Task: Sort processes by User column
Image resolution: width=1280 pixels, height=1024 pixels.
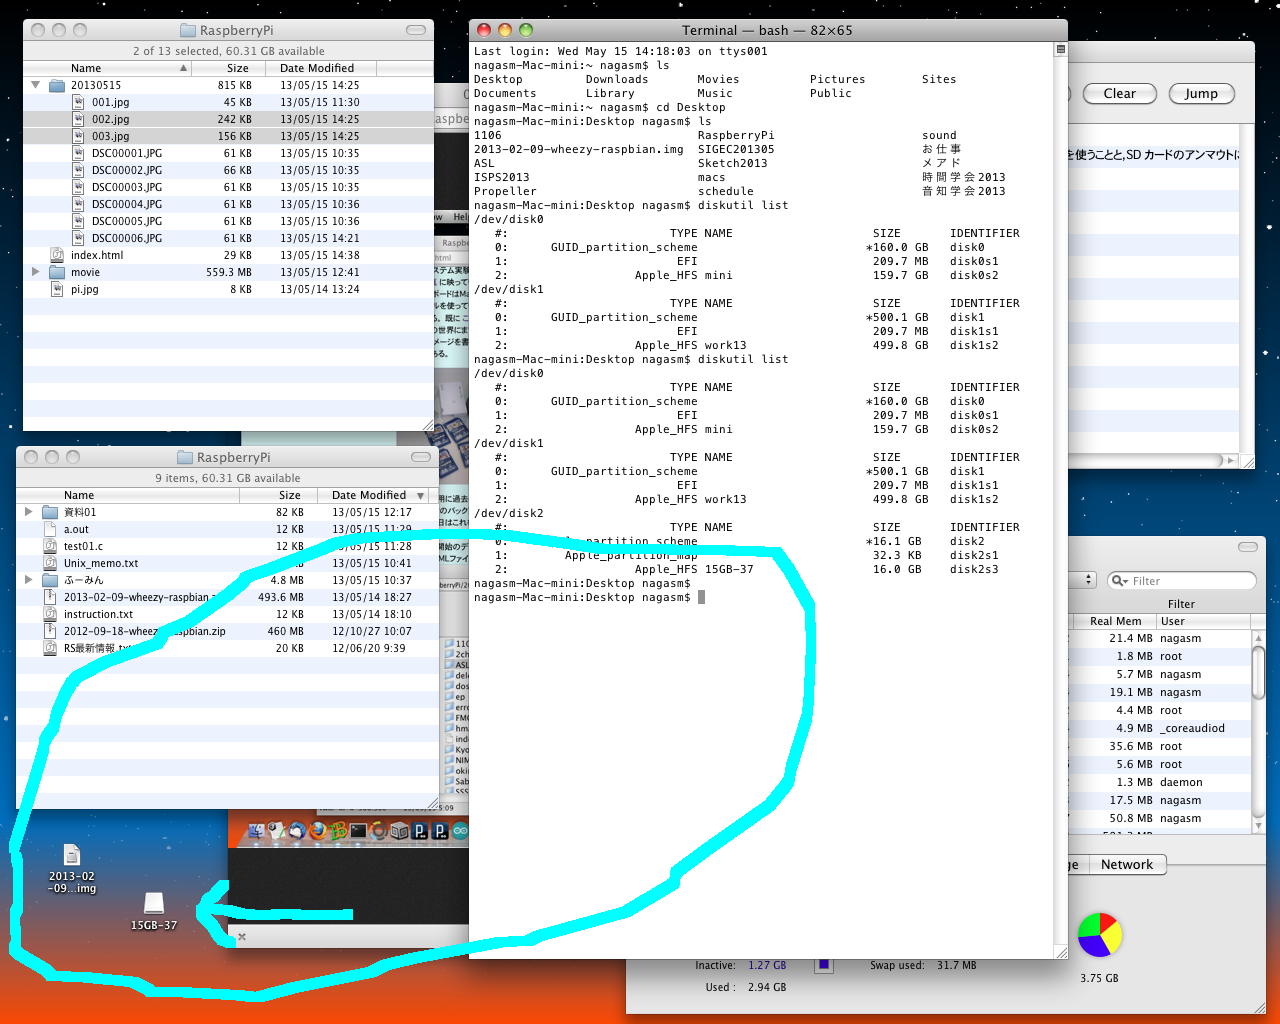Action: pos(1204,621)
